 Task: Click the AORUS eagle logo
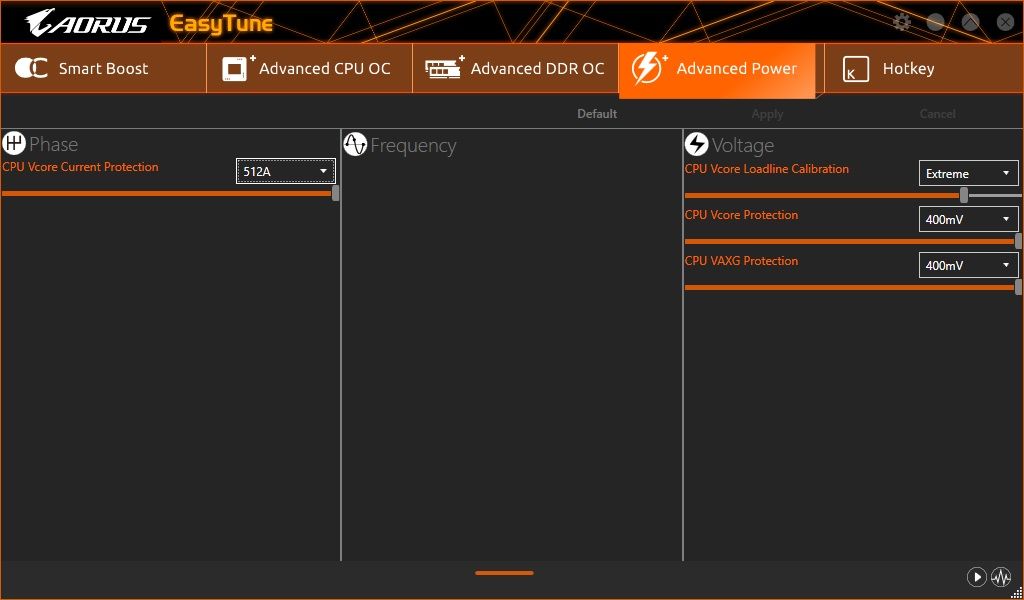tap(88, 23)
